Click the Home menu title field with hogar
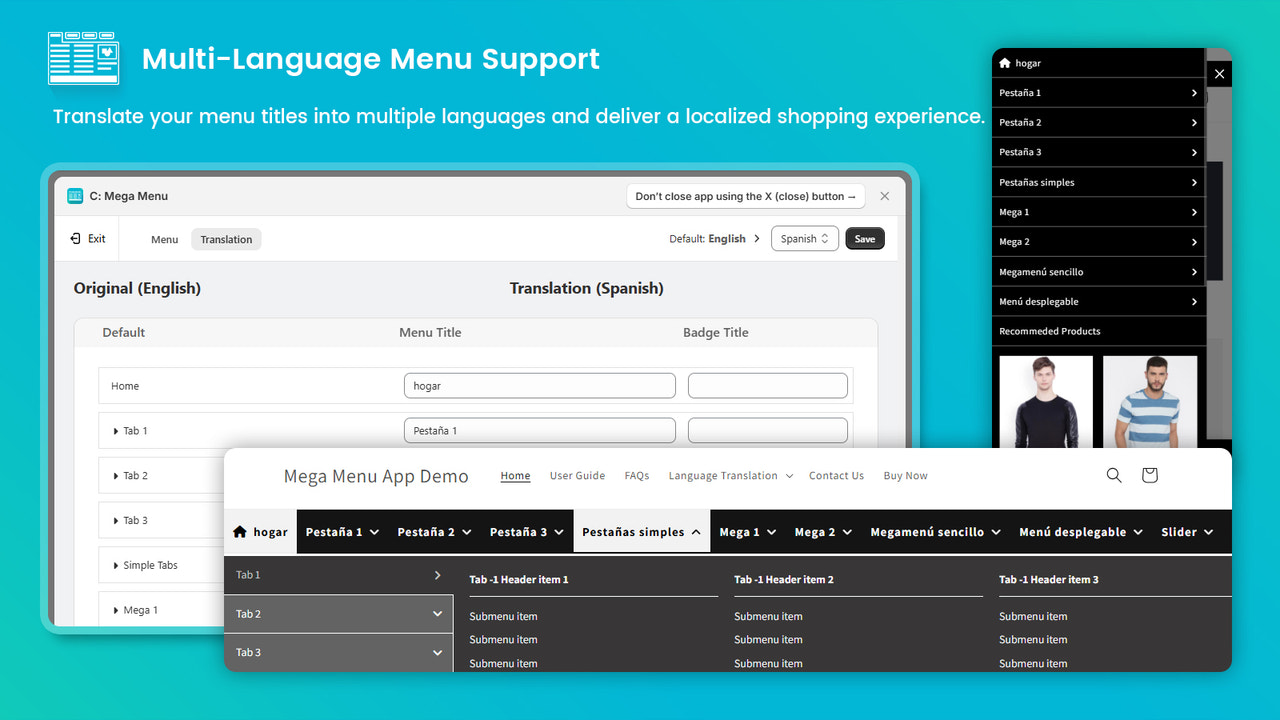The height and width of the screenshot is (720, 1280). point(540,386)
